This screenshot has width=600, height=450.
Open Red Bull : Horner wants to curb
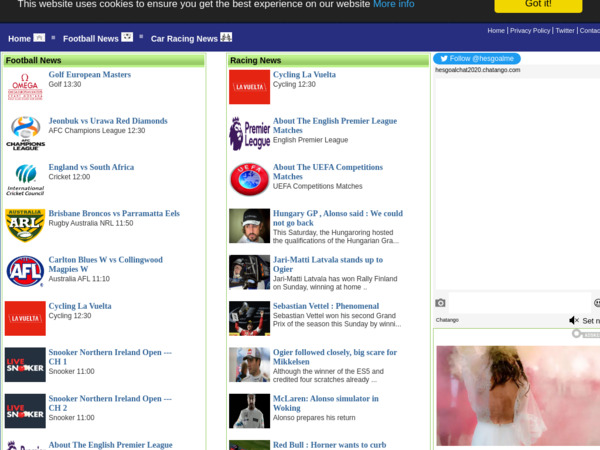pos(329,445)
